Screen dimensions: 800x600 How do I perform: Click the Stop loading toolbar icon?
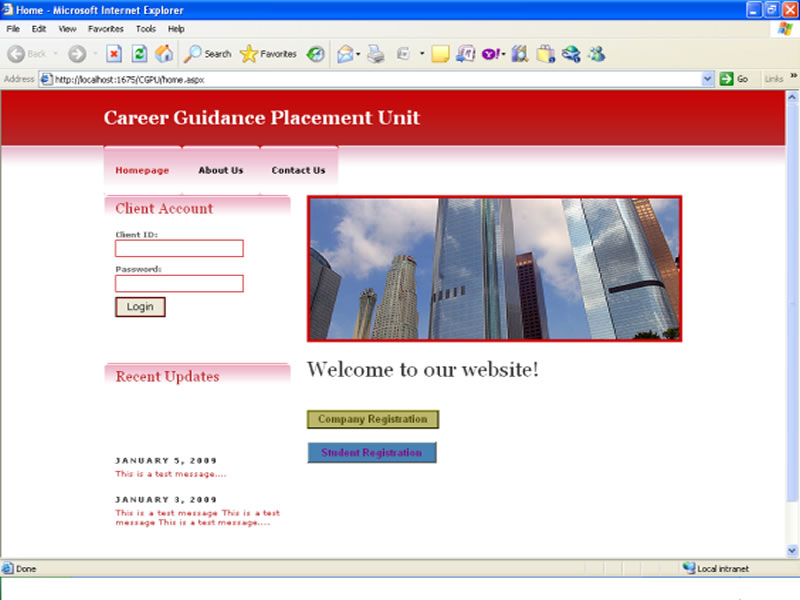pos(114,54)
